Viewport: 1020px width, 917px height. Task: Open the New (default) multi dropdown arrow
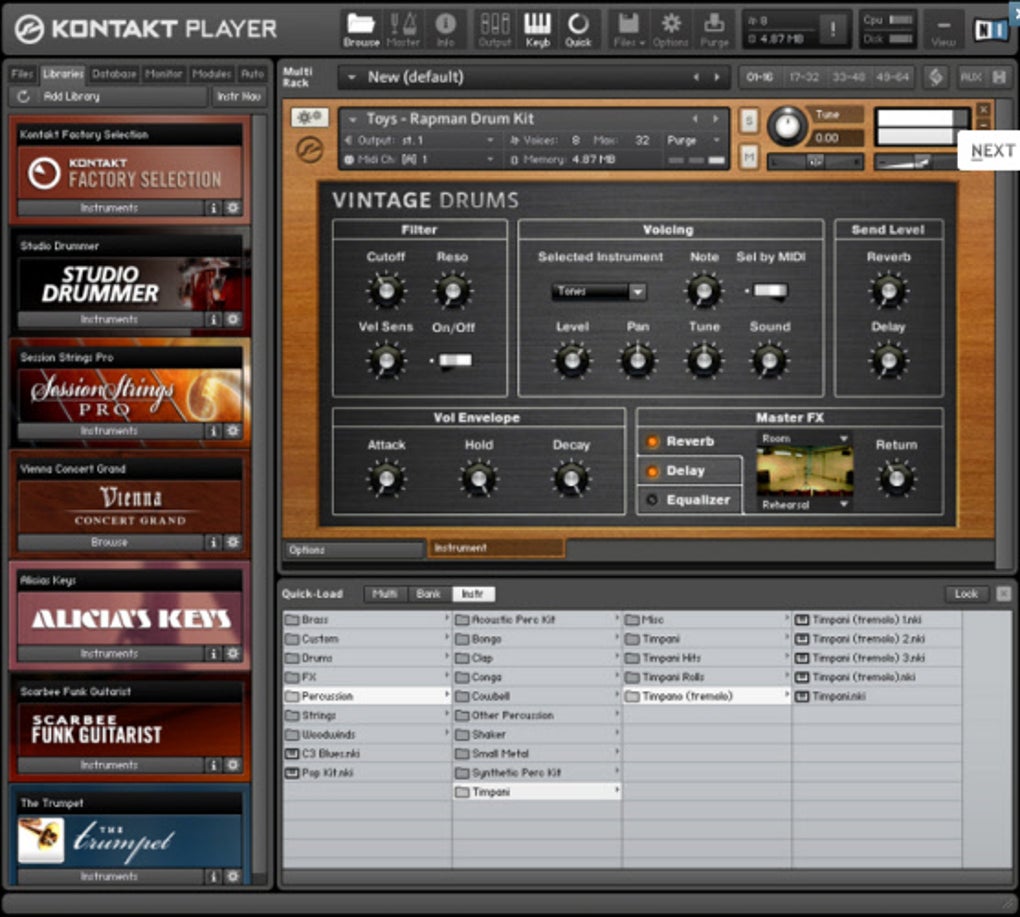click(352, 77)
